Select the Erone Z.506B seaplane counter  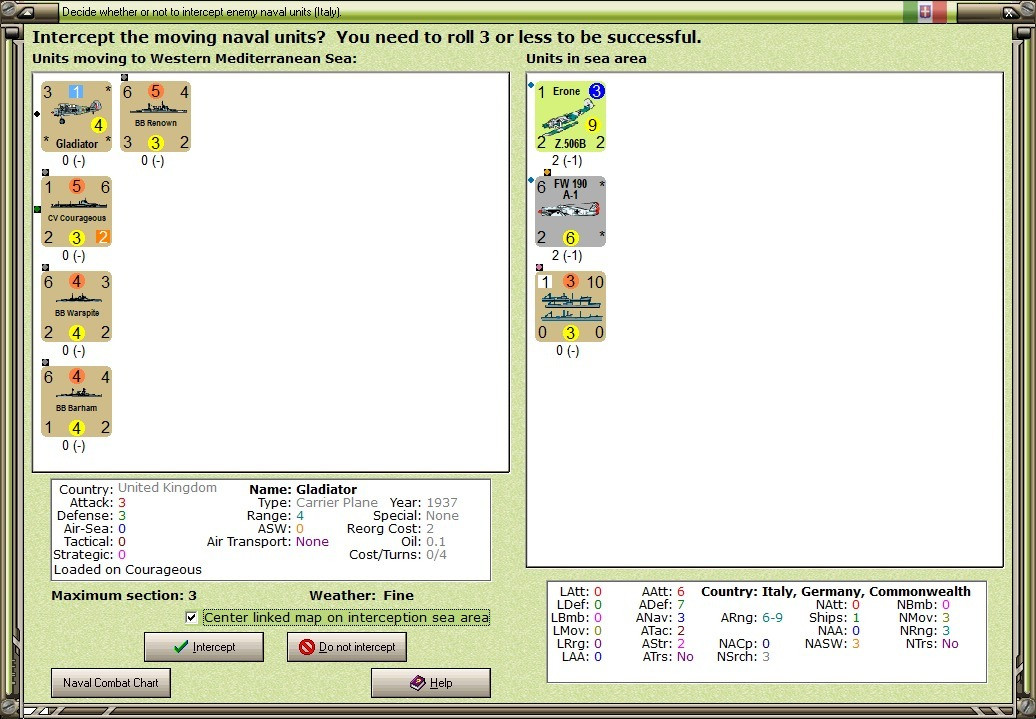coord(570,116)
